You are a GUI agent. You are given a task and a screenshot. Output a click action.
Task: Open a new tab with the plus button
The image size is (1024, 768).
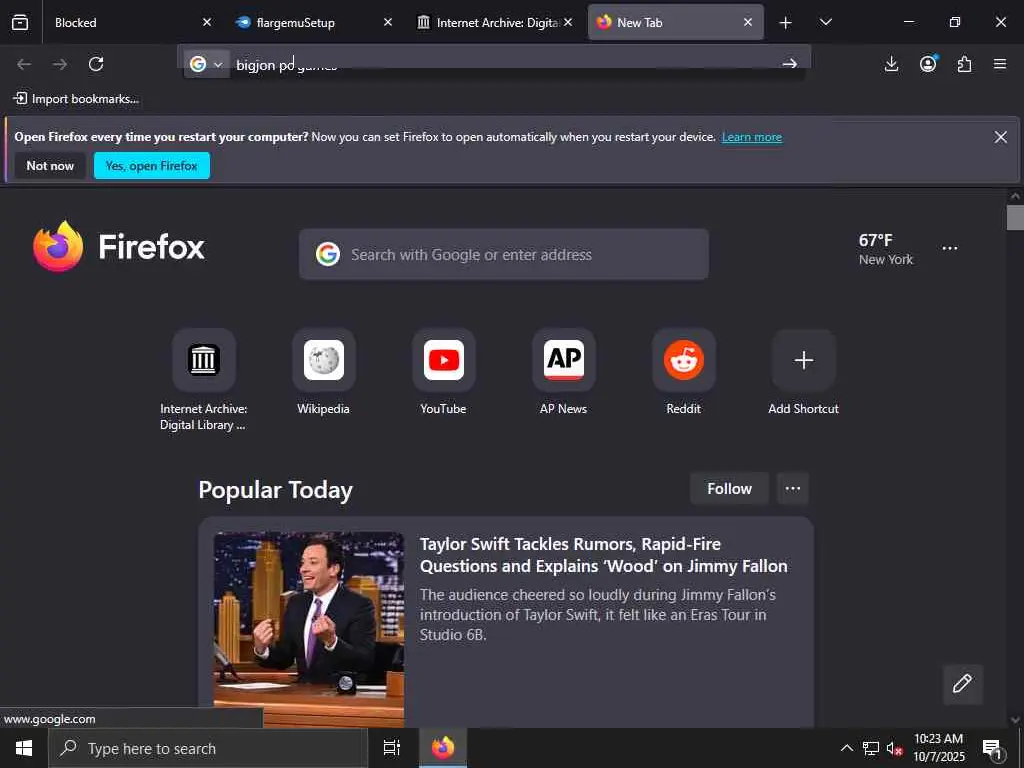(x=786, y=23)
